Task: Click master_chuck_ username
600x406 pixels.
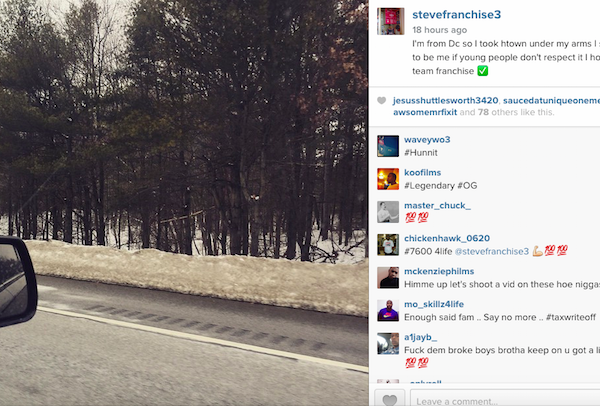Action: pos(437,205)
